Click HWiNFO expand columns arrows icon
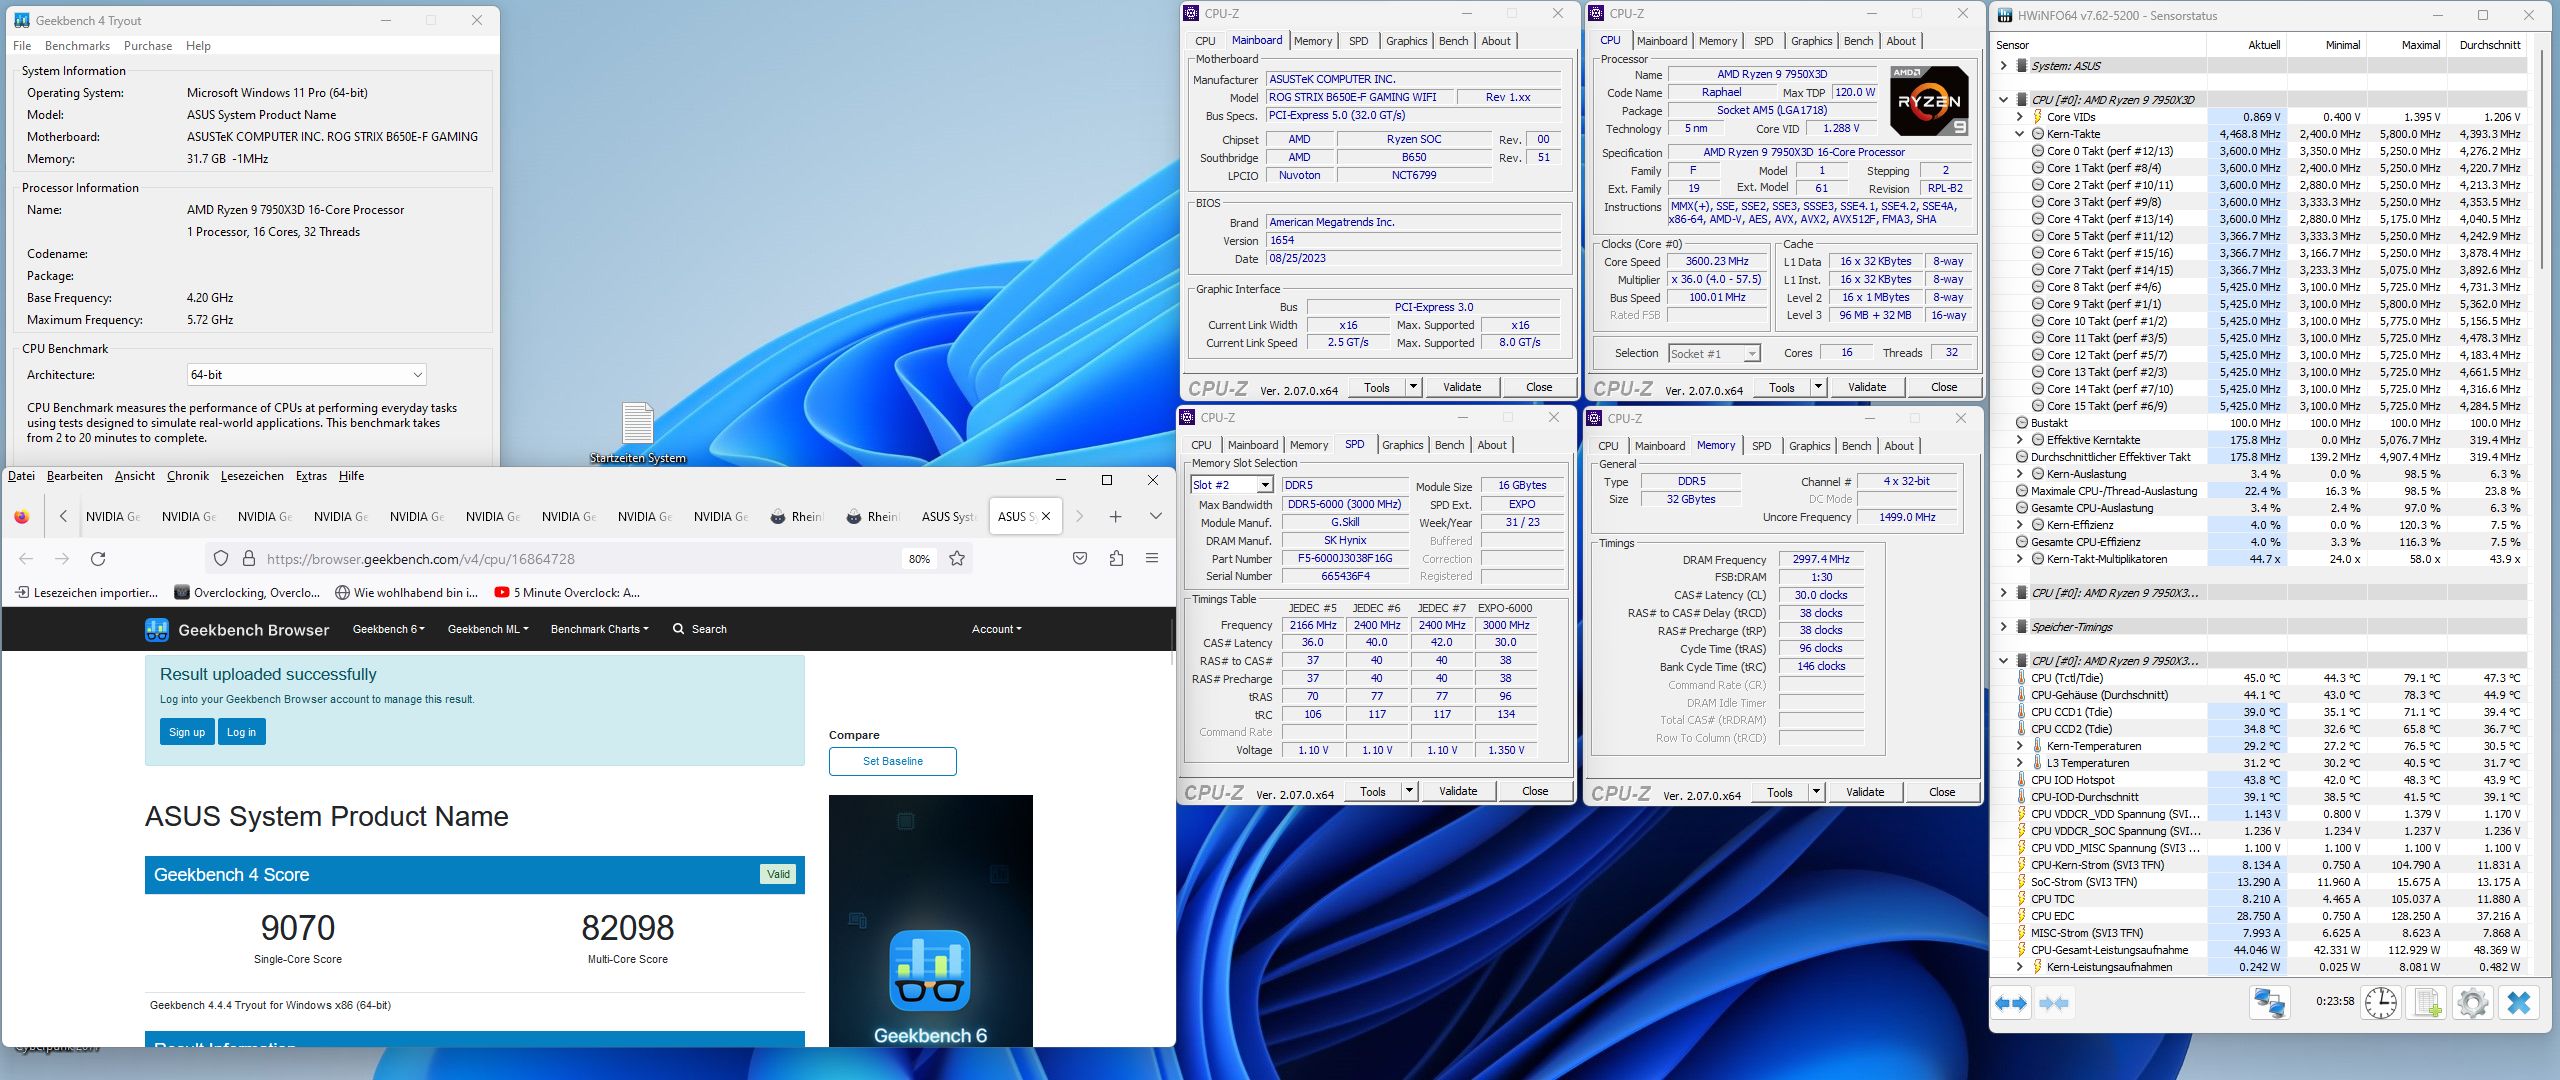 [x=2011, y=1002]
